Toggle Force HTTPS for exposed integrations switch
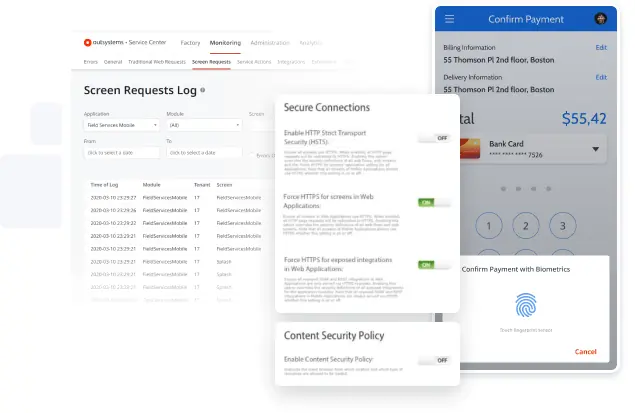 tap(434, 265)
